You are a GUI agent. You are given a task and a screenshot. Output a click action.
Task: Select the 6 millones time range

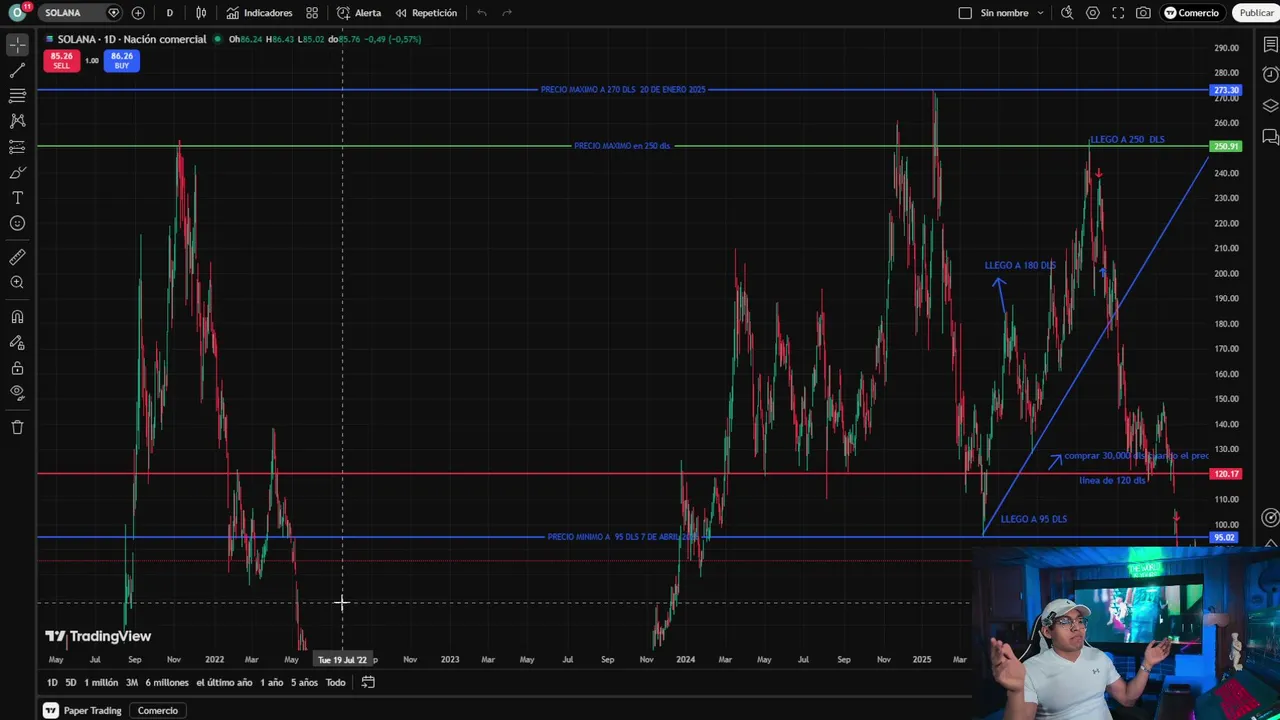[x=167, y=683]
